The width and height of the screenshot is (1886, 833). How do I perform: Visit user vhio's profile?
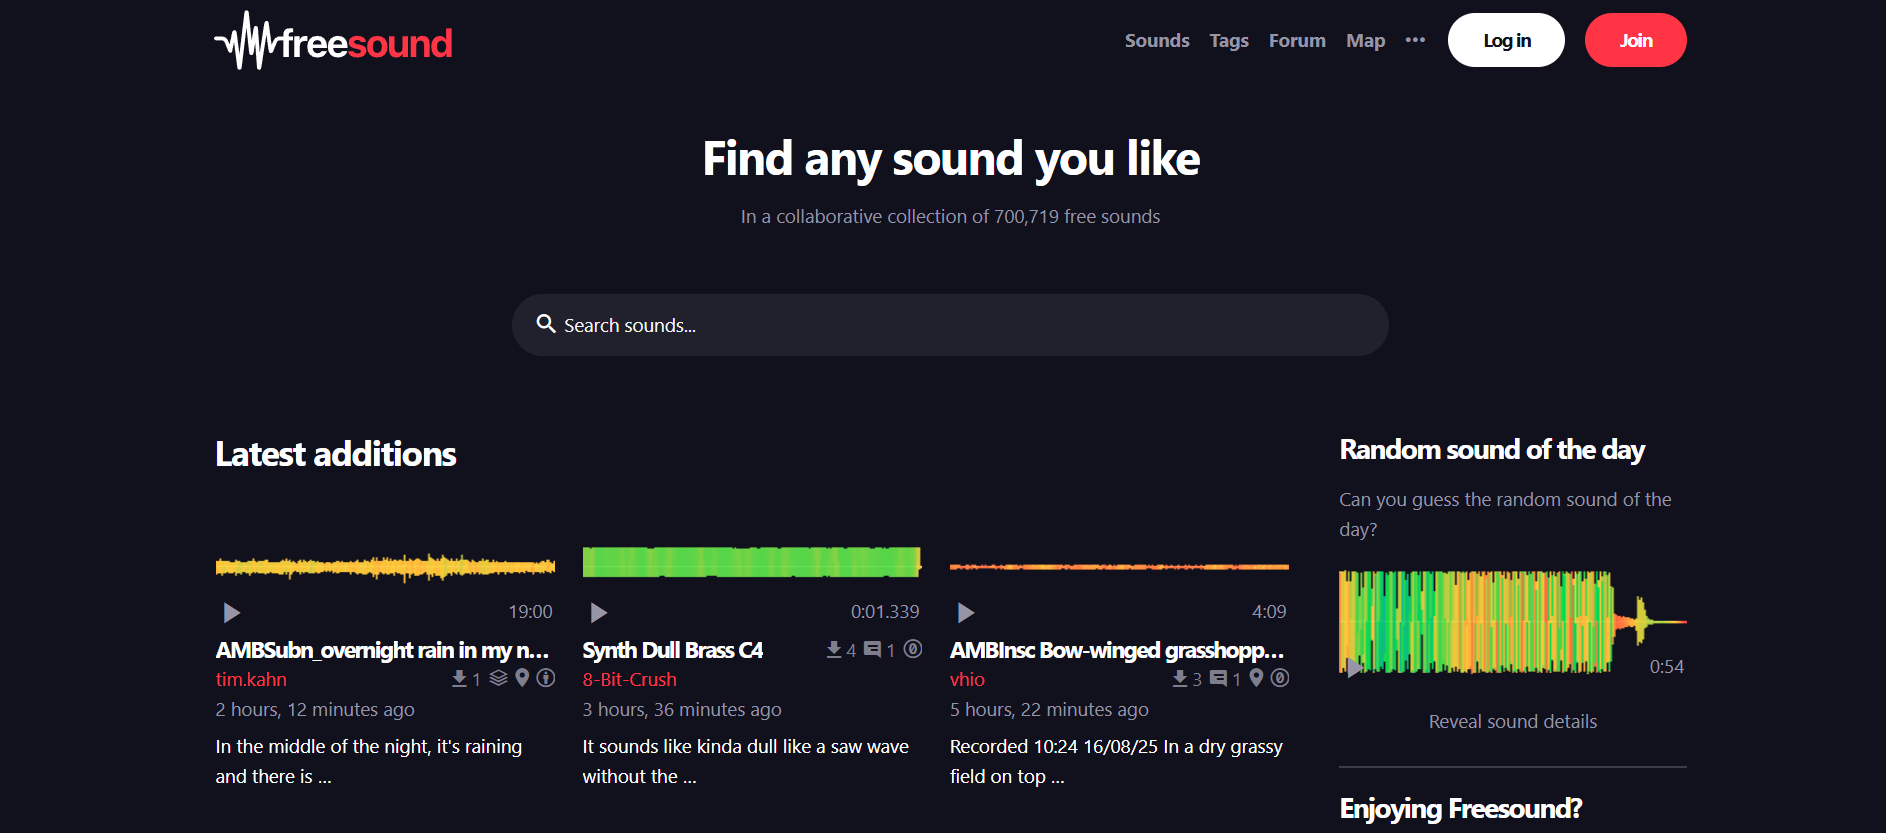967,679
